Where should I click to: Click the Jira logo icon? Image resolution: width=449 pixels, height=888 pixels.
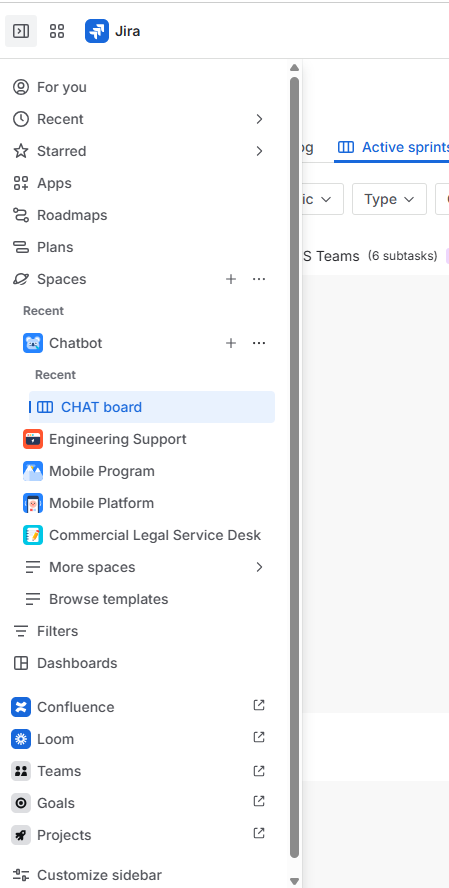(x=97, y=31)
